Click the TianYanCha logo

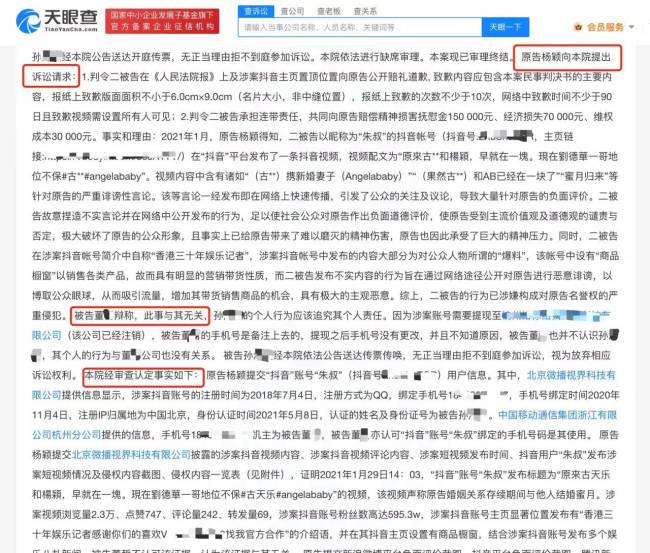click(57, 21)
